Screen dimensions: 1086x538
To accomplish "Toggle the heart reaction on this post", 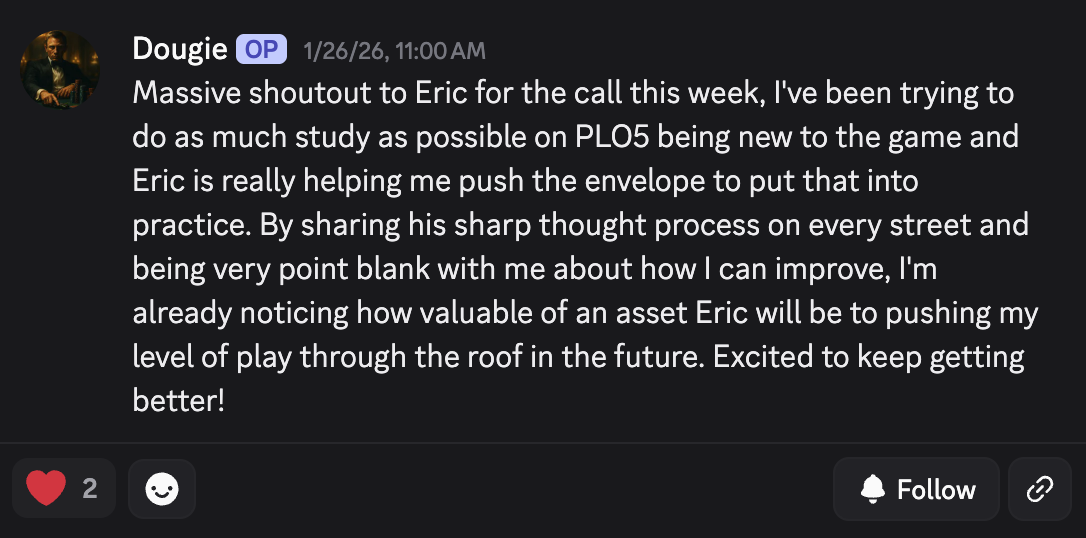I will pyautogui.click(x=64, y=489).
